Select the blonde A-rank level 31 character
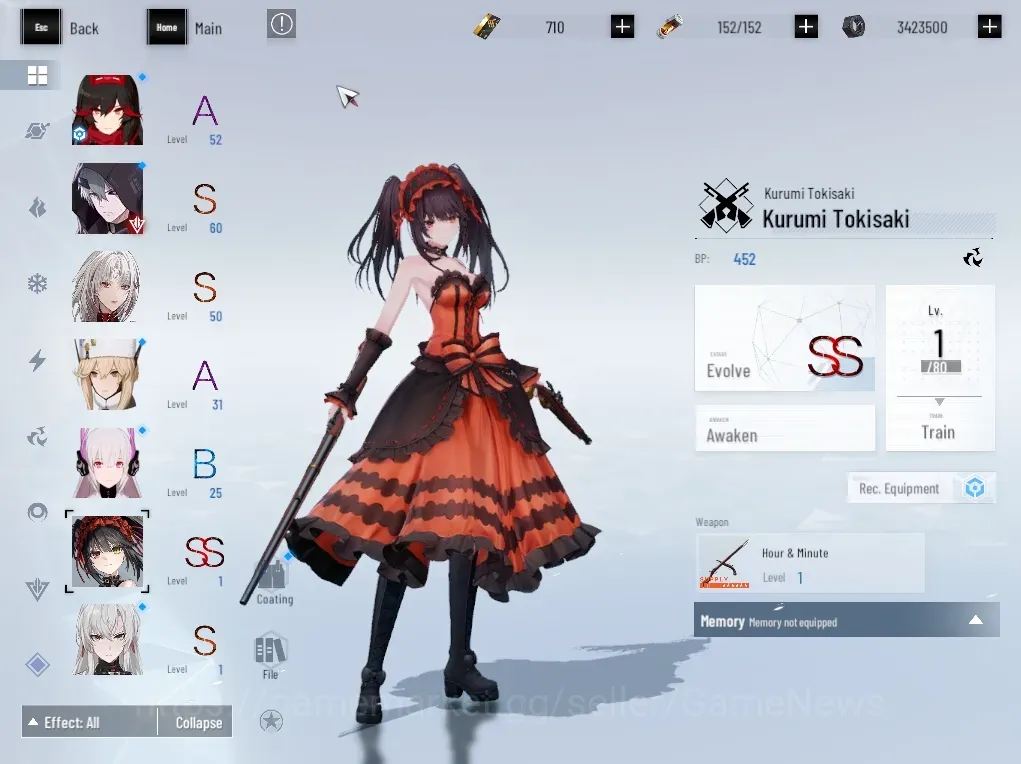1021x764 pixels. coord(107,375)
